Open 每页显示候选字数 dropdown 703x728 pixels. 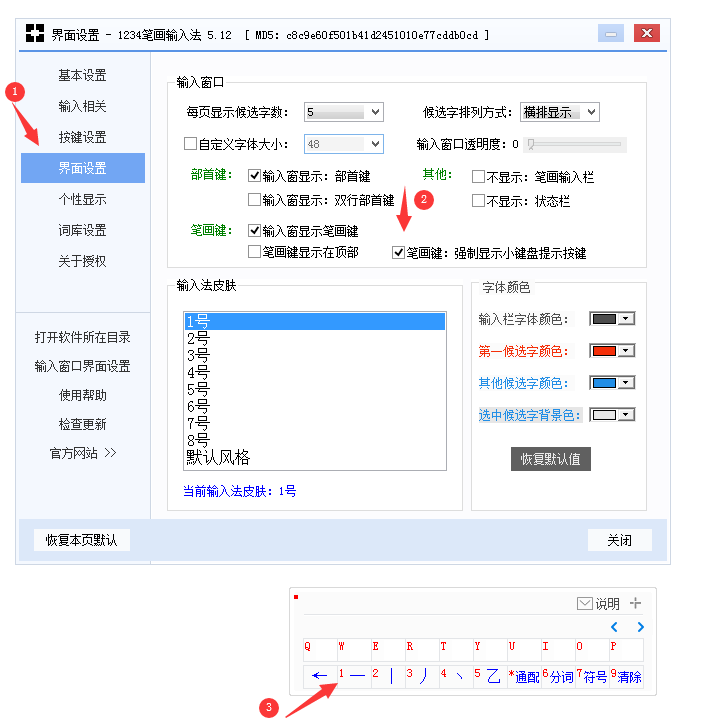pyautogui.click(x=344, y=112)
